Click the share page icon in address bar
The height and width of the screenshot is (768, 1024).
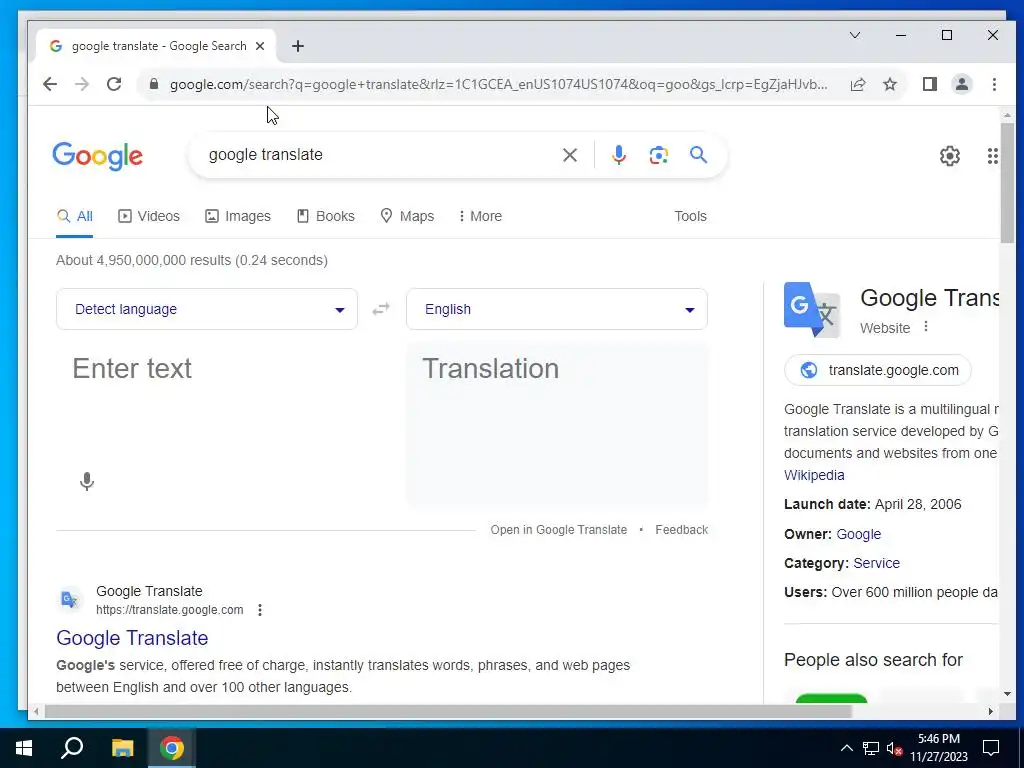click(x=857, y=84)
